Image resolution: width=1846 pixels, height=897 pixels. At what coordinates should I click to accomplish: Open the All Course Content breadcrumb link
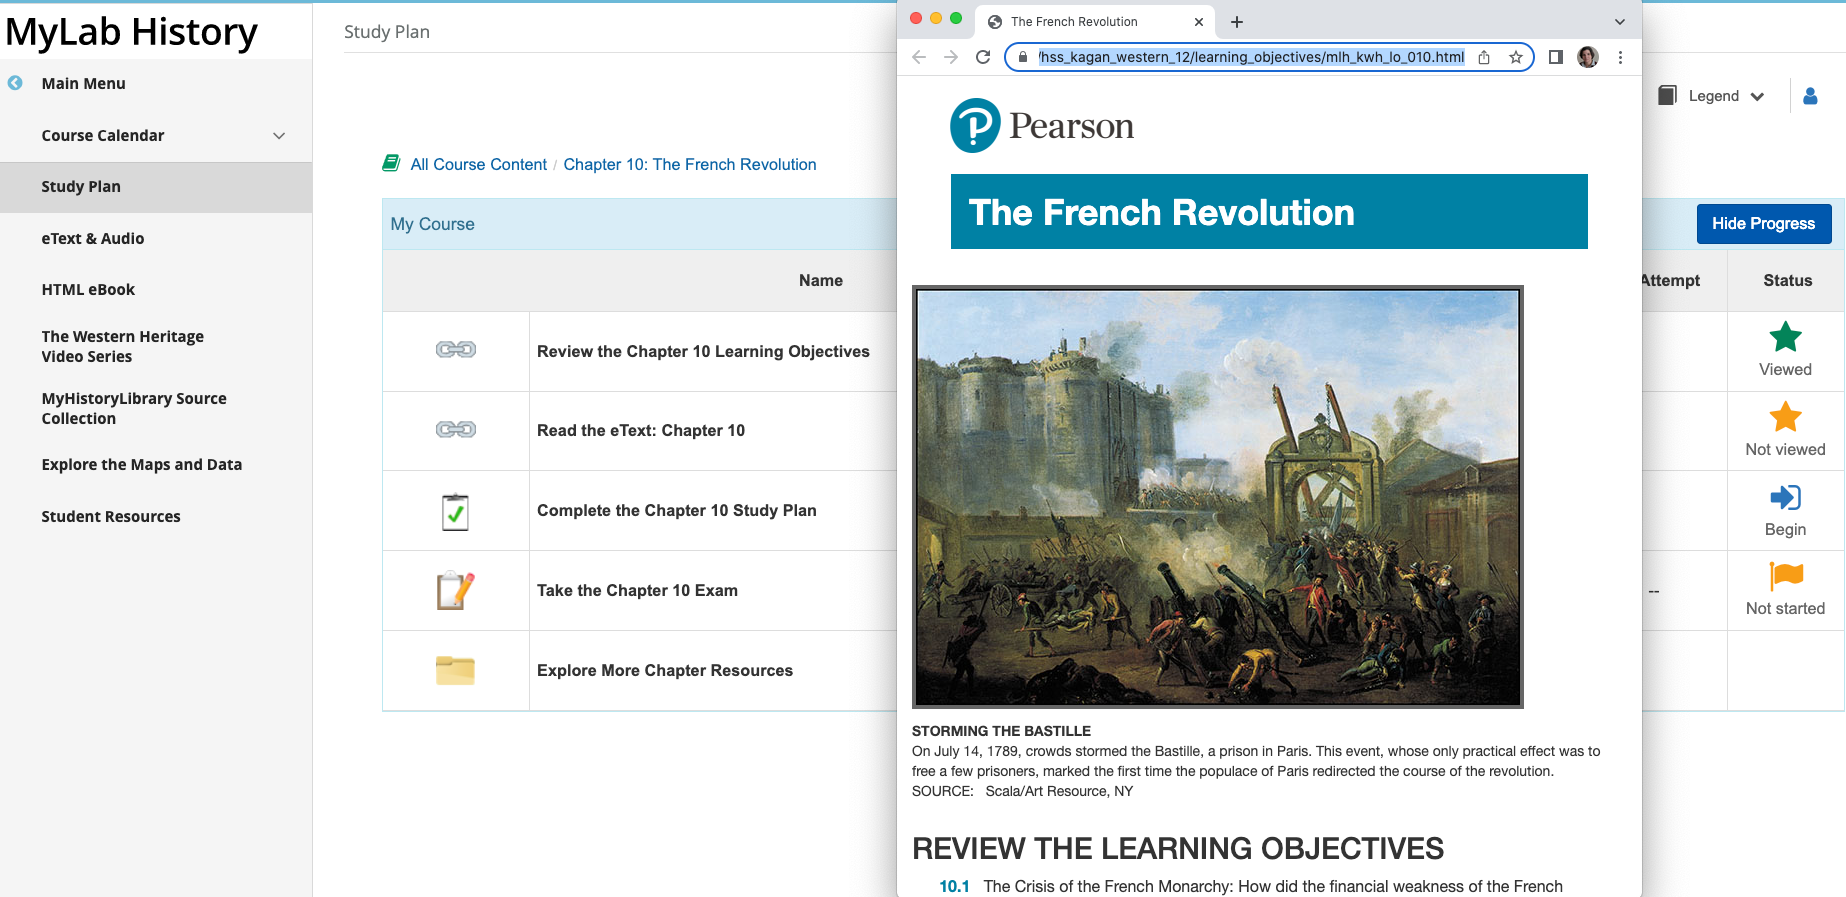pyautogui.click(x=479, y=164)
